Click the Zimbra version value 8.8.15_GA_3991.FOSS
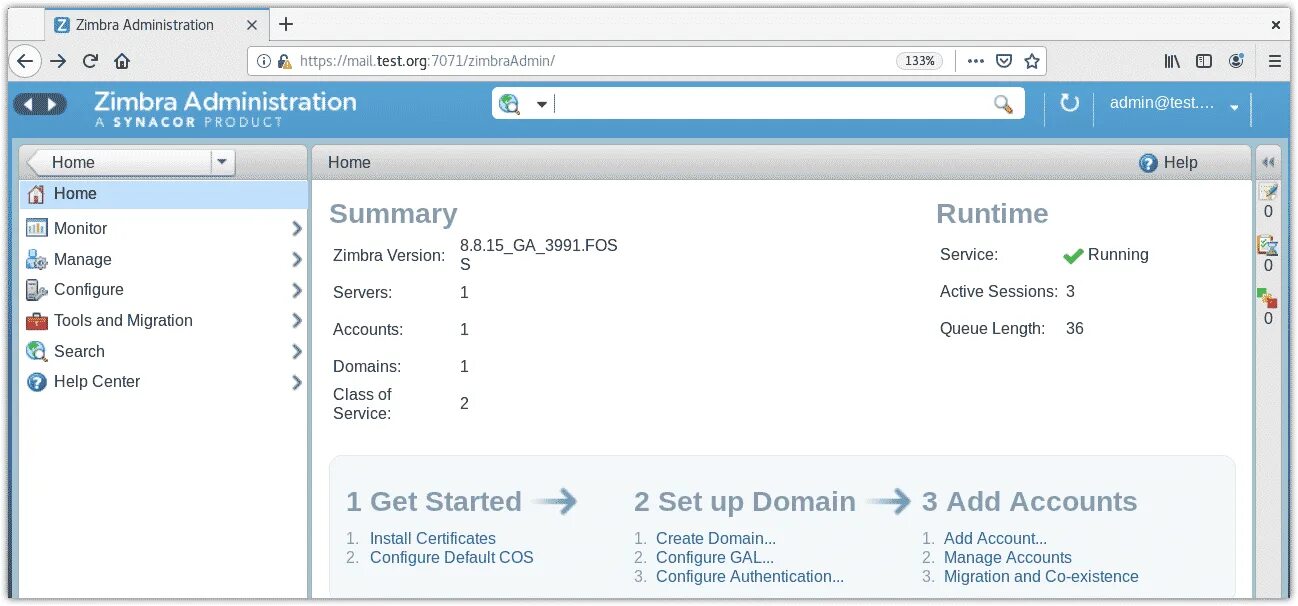 point(538,255)
